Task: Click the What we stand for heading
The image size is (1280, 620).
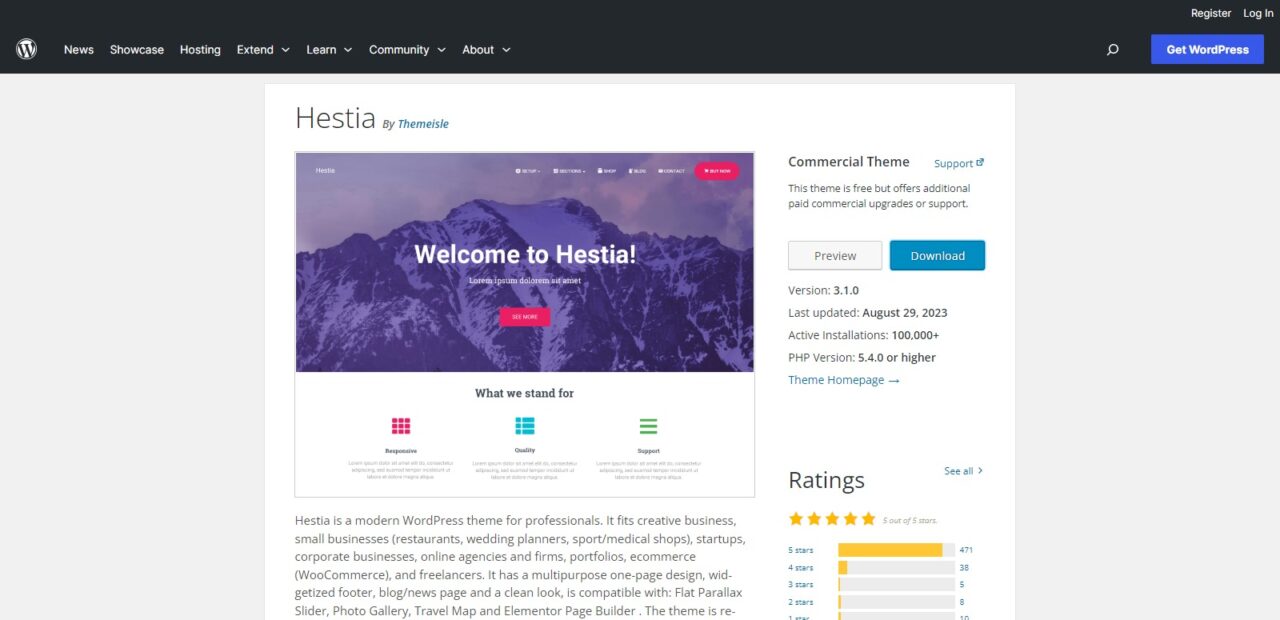Action: click(524, 393)
